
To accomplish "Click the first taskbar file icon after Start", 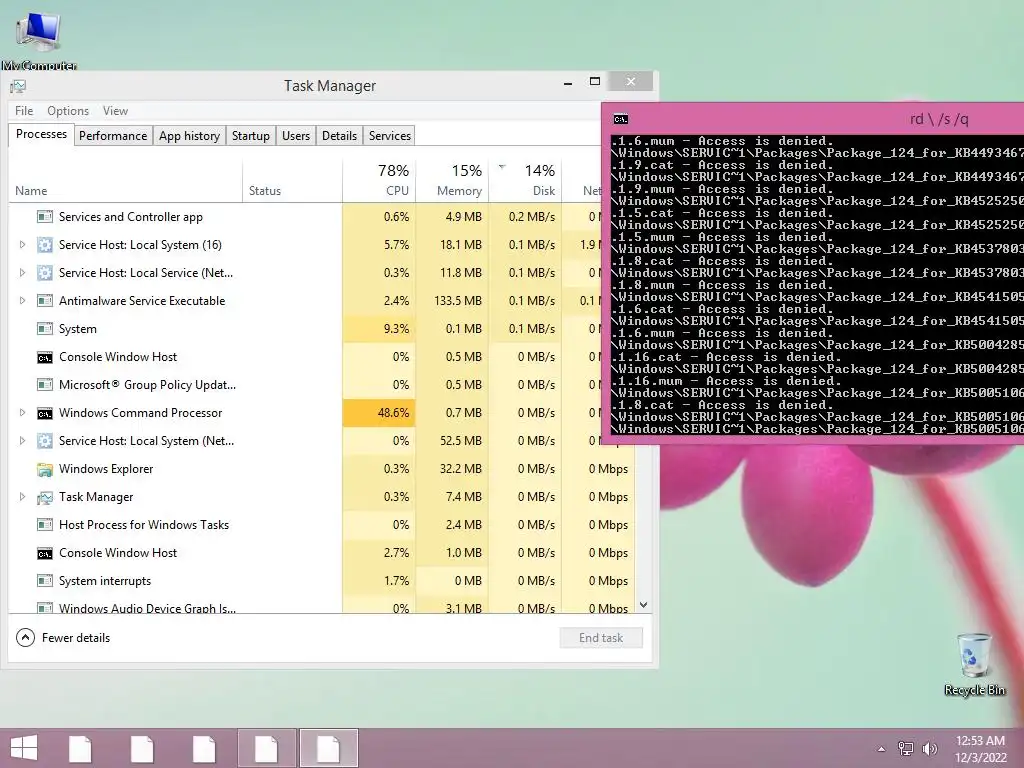I will point(80,748).
